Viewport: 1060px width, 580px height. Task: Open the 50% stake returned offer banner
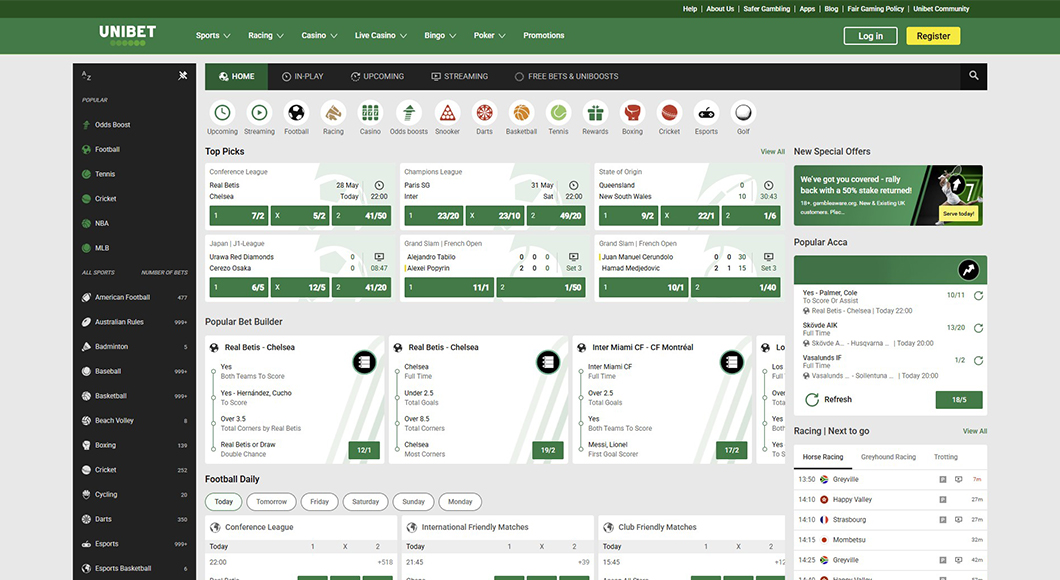click(888, 195)
